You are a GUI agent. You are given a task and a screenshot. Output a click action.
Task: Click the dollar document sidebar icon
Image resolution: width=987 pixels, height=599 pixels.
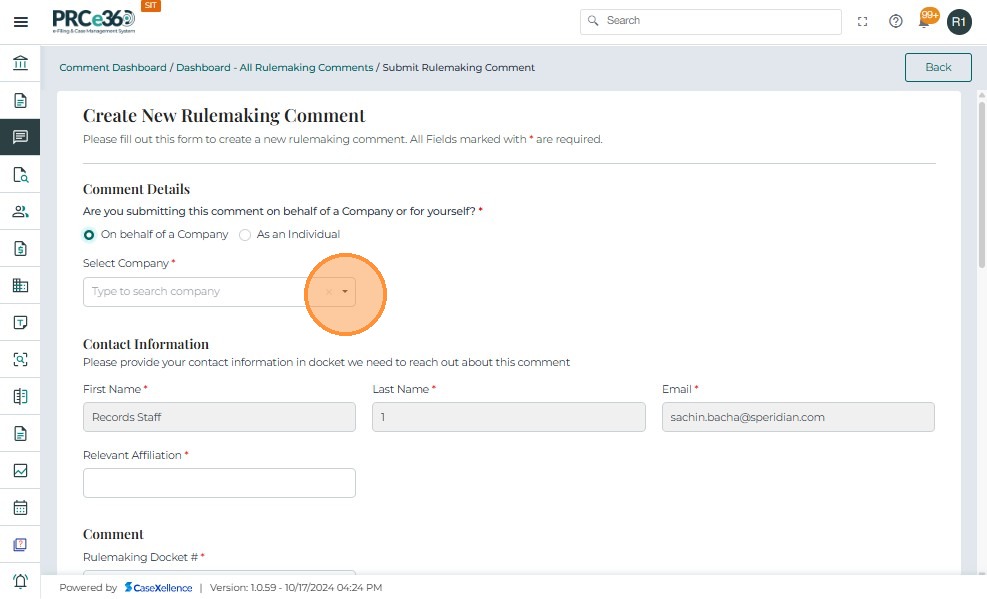(x=20, y=248)
